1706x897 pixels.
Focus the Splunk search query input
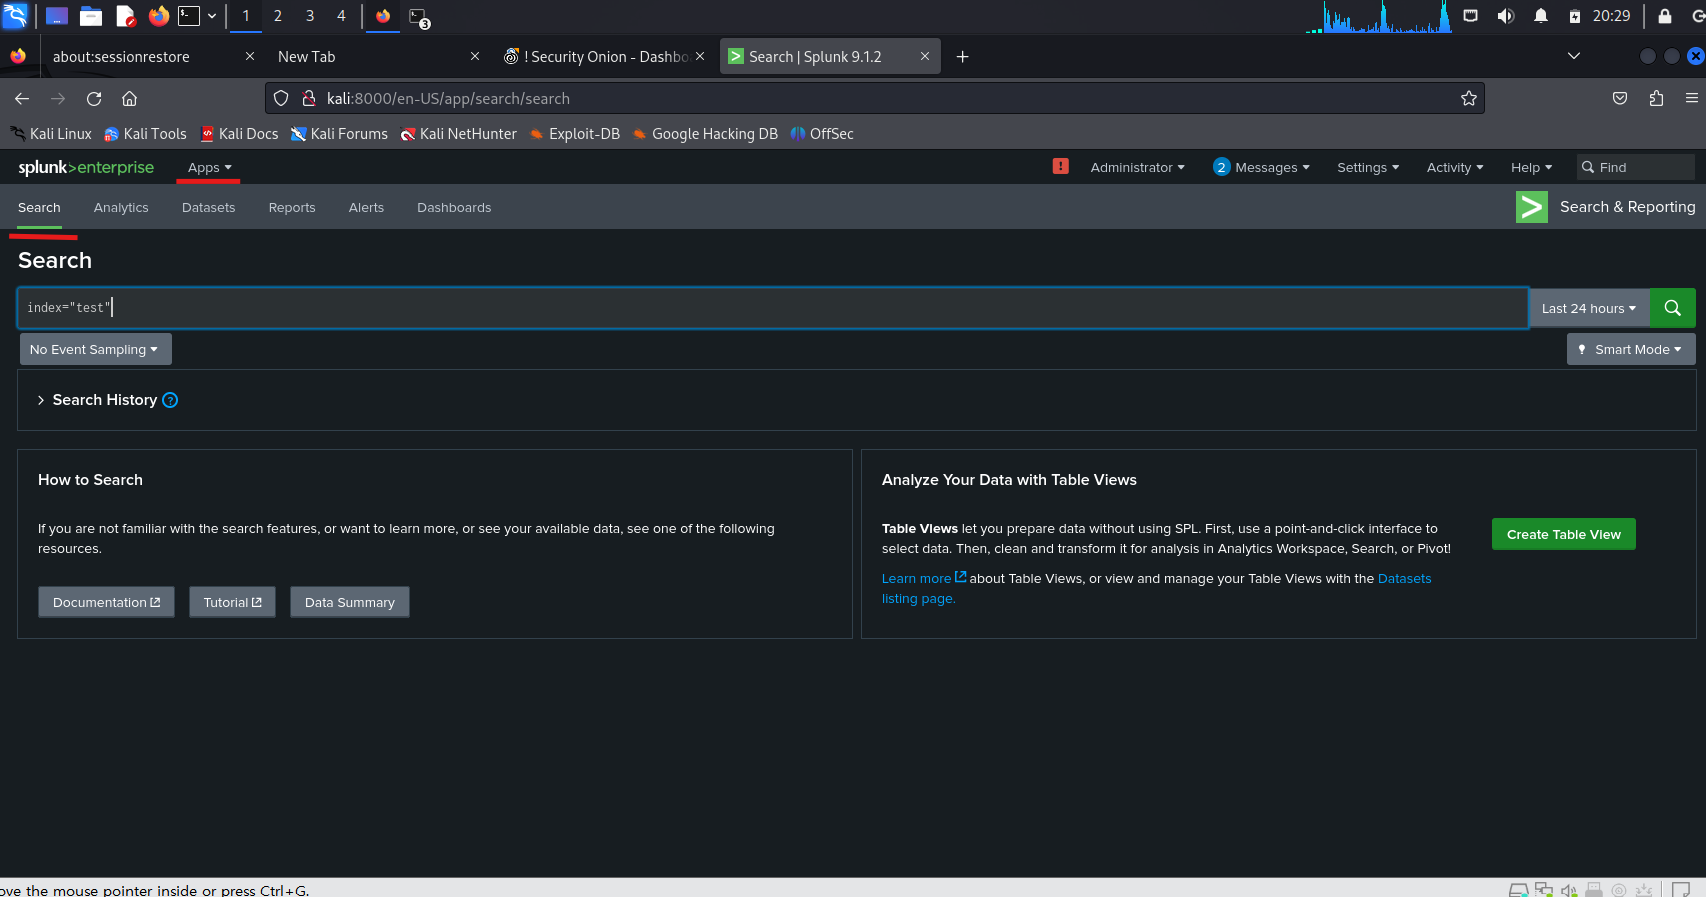point(773,308)
